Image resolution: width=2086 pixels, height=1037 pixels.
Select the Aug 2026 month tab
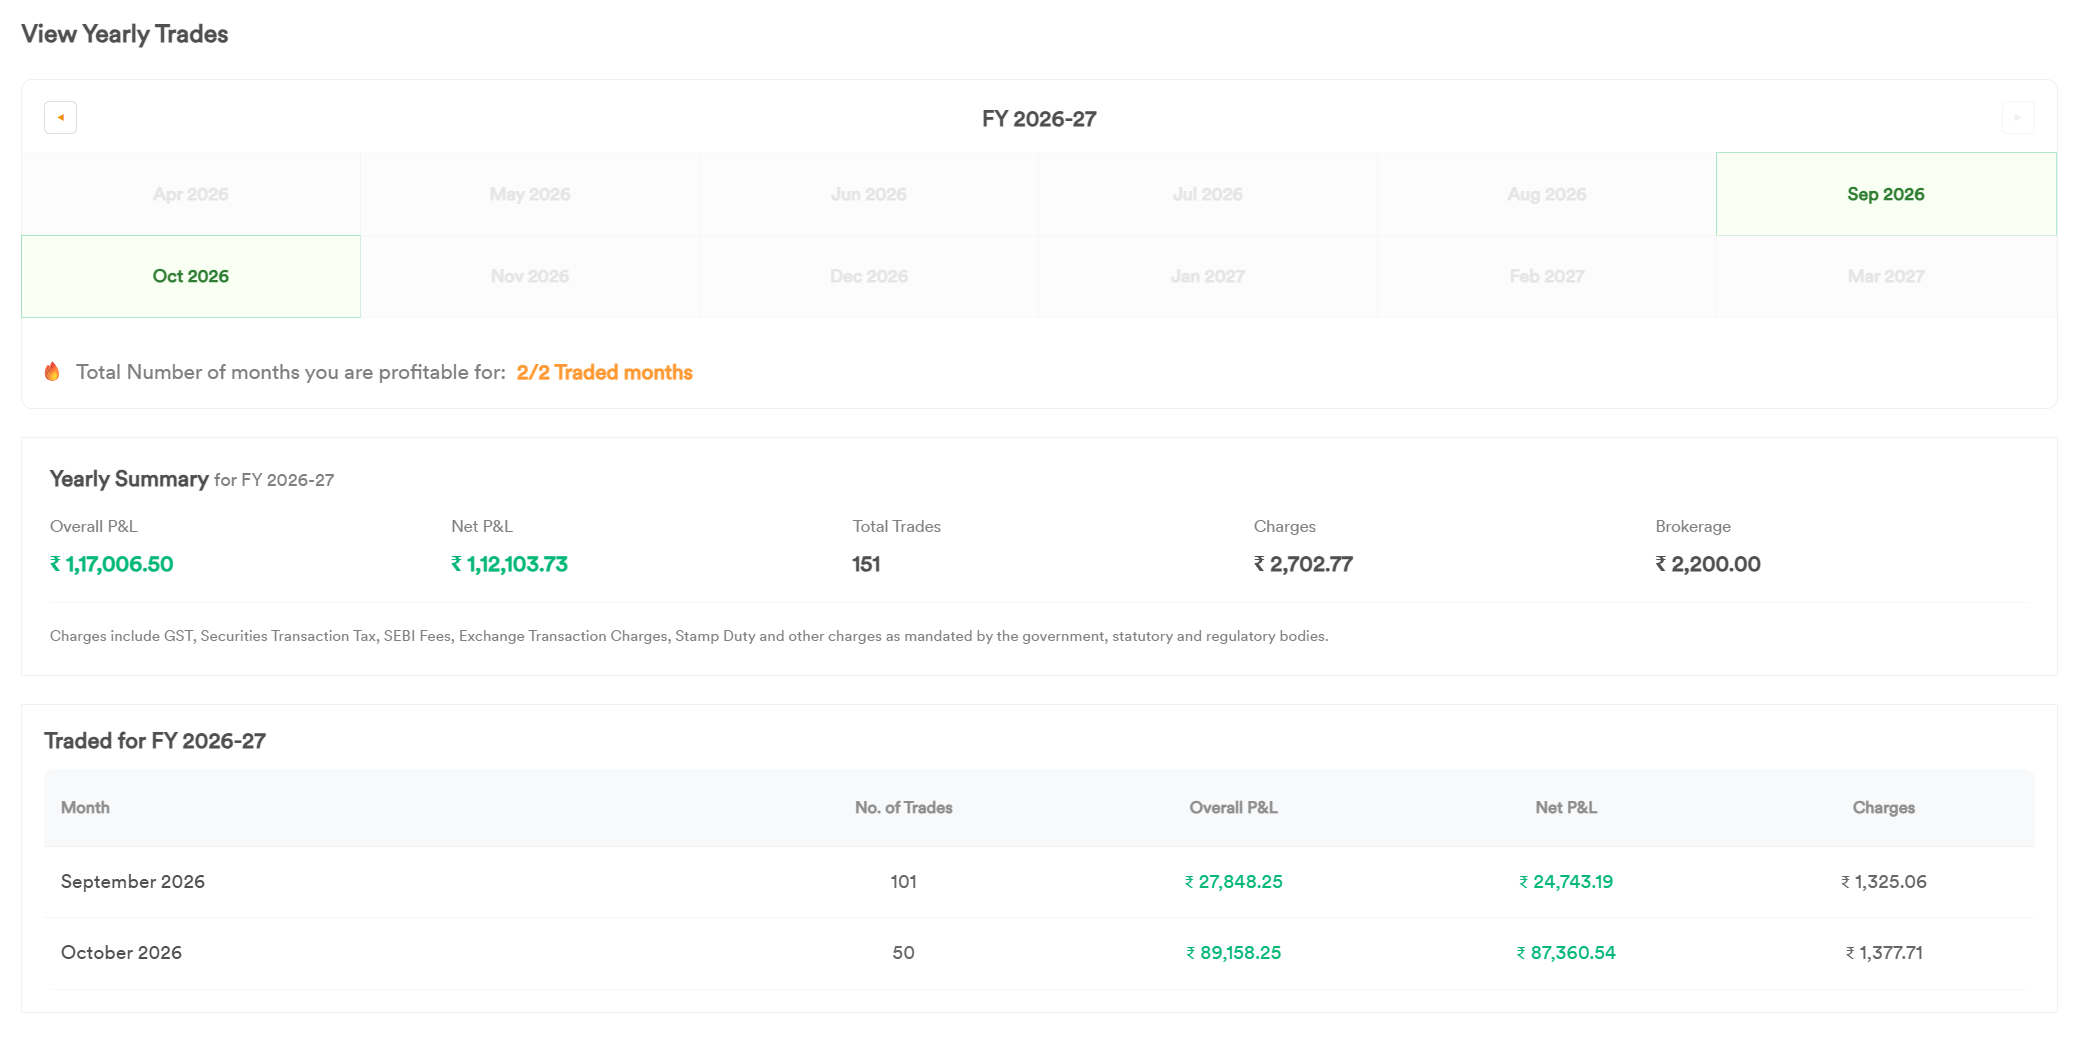pyautogui.click(x=1547, y=194)
